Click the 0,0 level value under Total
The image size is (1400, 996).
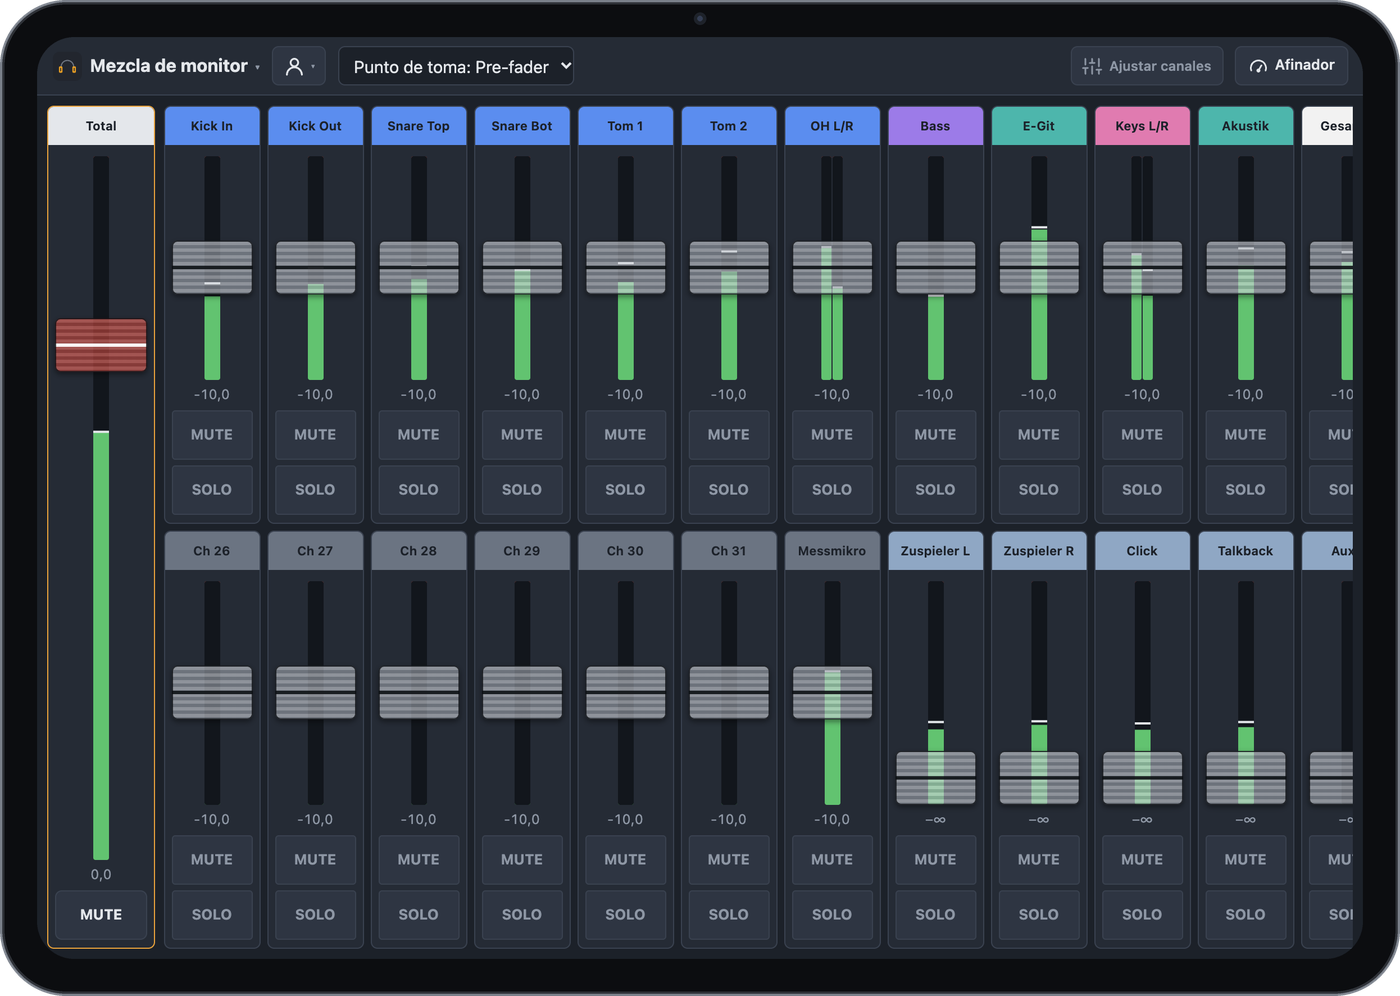coord(101,874)
